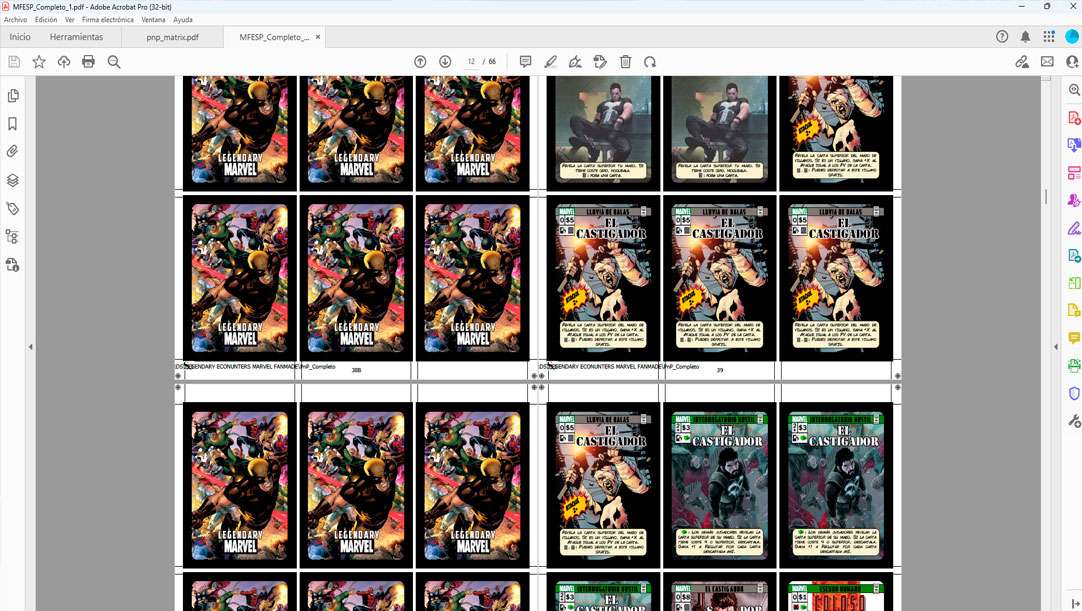Open the Protect shield tool in right pane
The image size is (1082, 611).
click(1074, 393)
